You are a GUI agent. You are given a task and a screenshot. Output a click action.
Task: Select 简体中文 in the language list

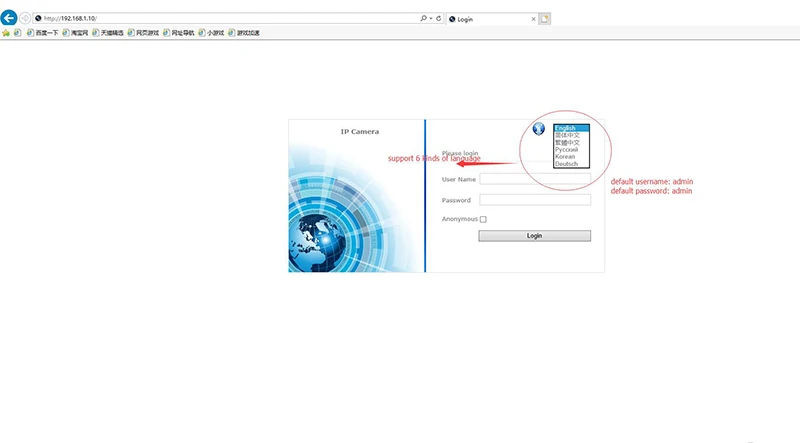click(x=571, y=135)
